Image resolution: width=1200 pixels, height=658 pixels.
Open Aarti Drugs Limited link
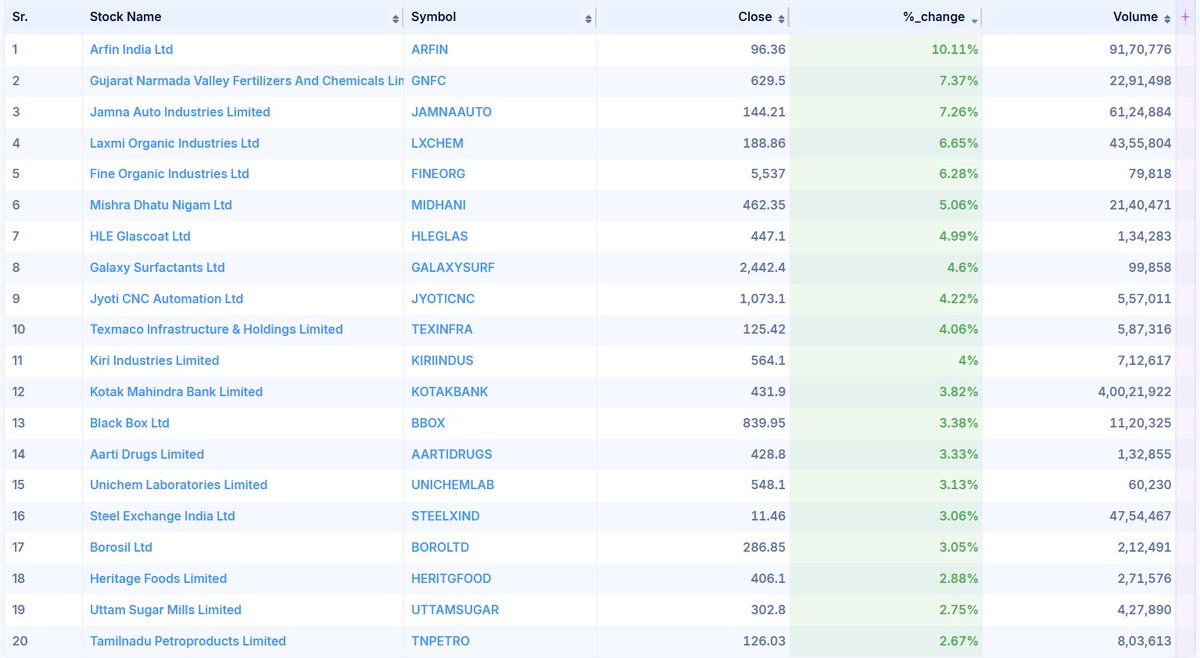[147, 454]
